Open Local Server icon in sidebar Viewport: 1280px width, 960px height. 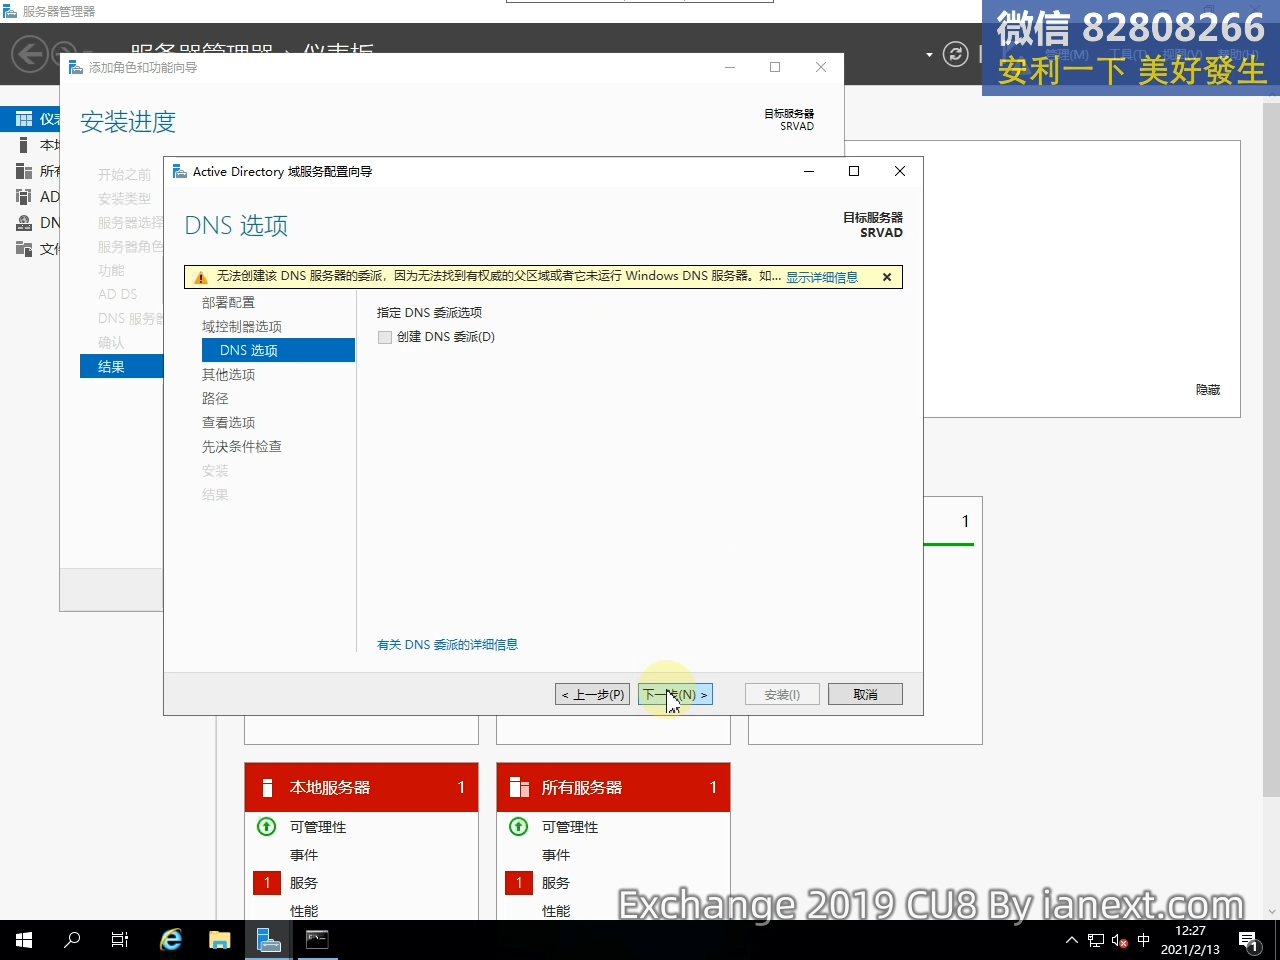[x=24, y=145]
